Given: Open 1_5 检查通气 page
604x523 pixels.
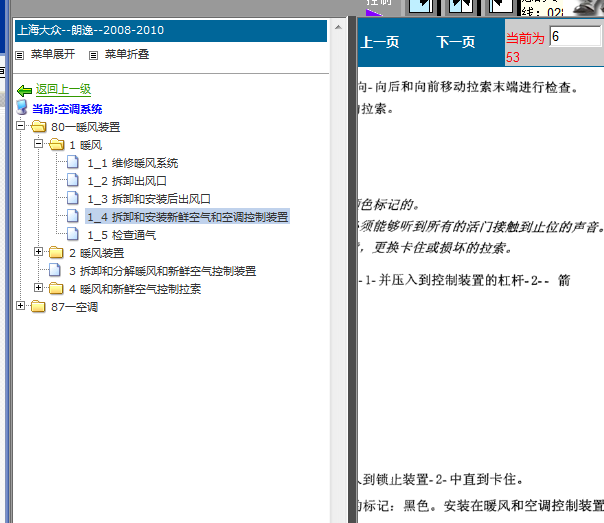Looking at the screenshot, I should (x=122, y=235).
